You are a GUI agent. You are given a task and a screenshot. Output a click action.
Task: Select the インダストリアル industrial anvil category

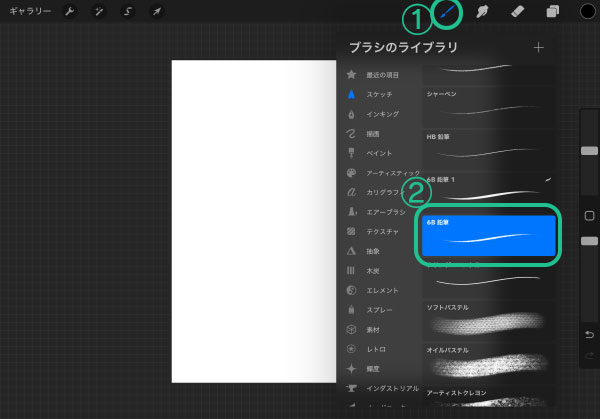(383, 388)
